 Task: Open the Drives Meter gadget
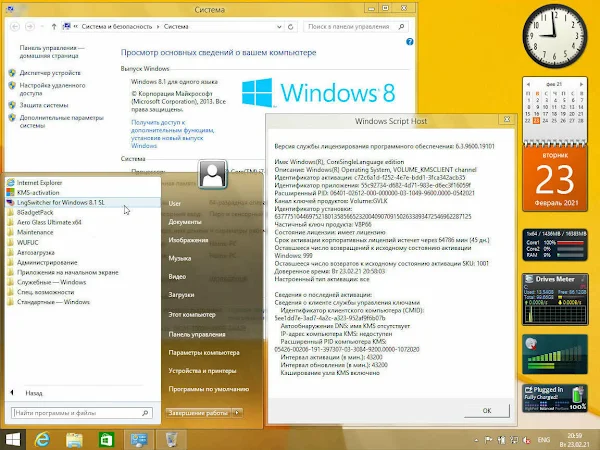pyautogui.click(x=555, y=299)
